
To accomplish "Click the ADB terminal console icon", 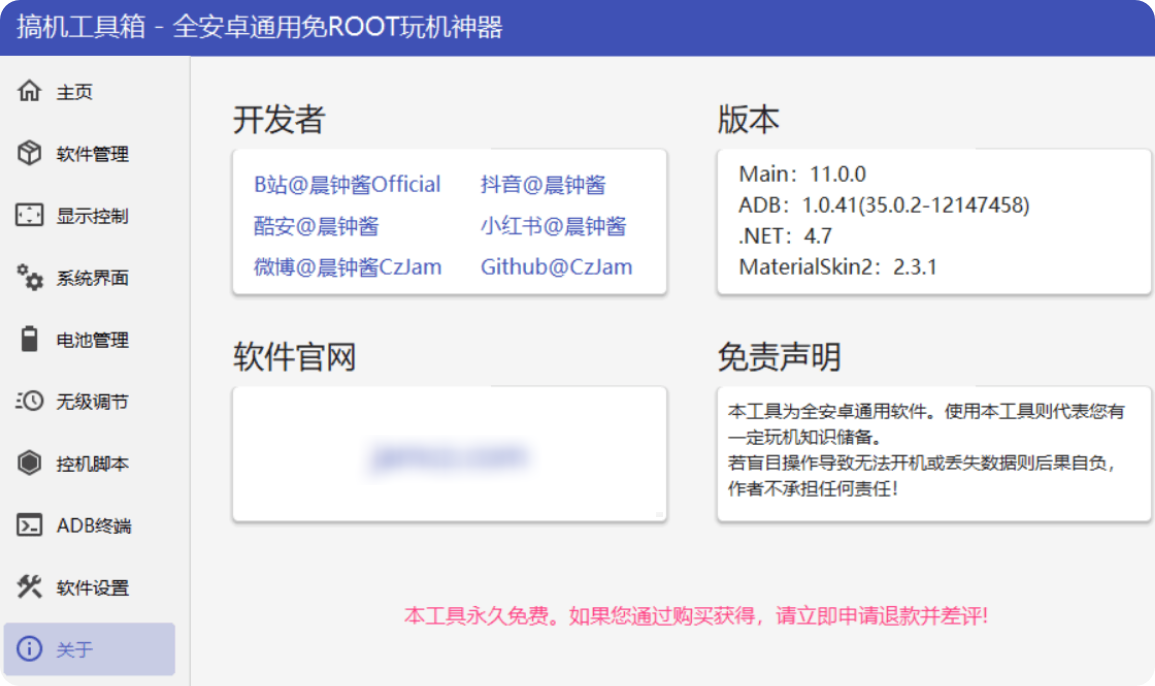I will [x=30, y=526].
